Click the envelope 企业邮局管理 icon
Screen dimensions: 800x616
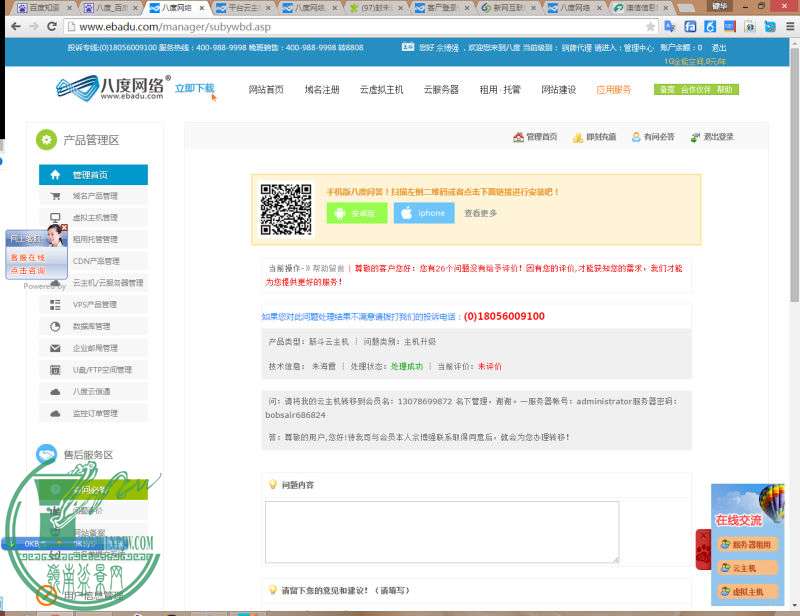[55, 348]
